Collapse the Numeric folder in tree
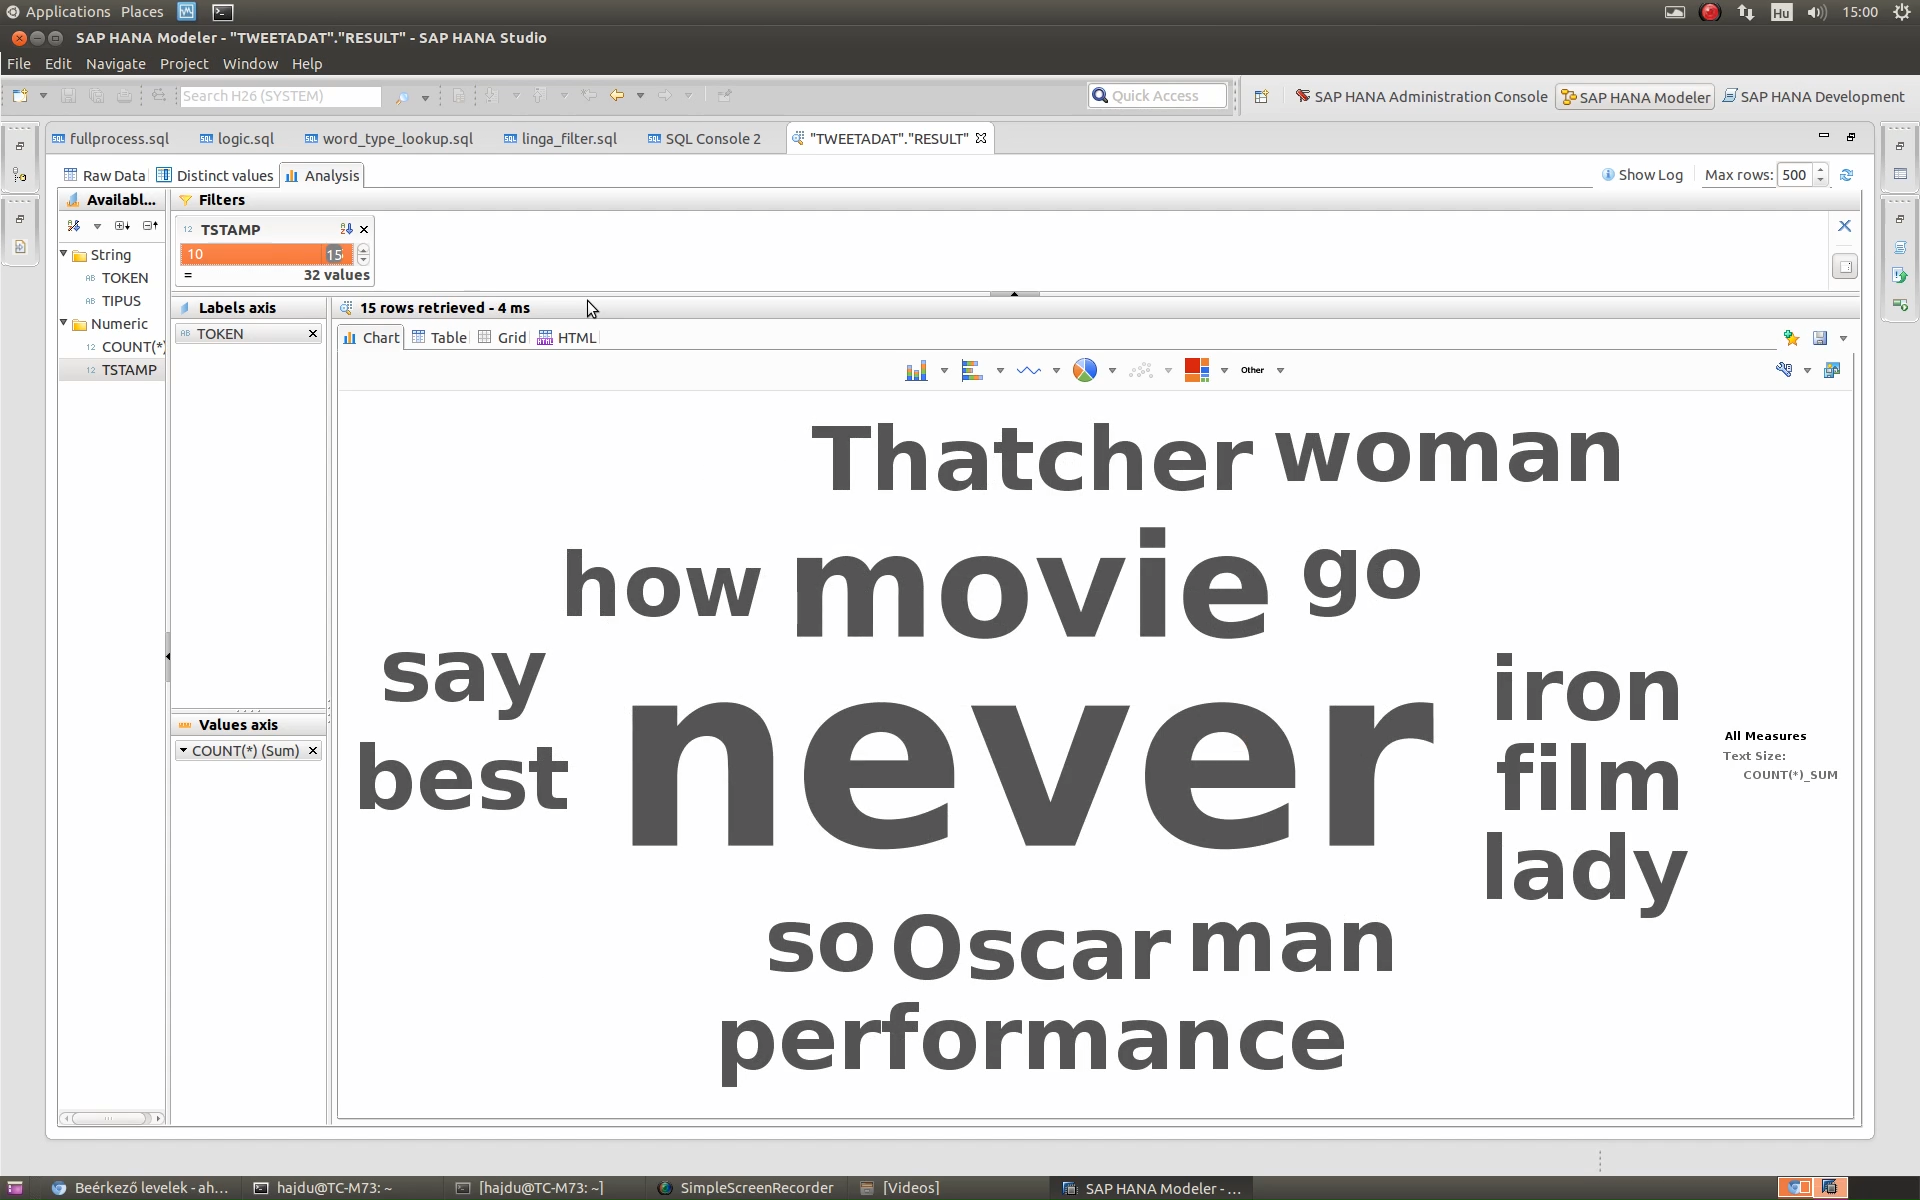Image resolution: width=1920 pixels, height=1200 pixels. (x=64, y=323)
